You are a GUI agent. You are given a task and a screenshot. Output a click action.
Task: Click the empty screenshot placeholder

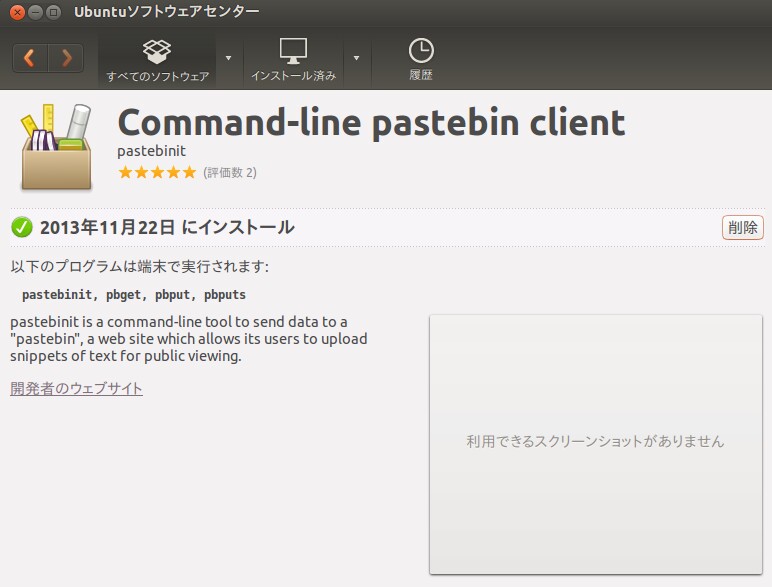click(x=596, y=444)
